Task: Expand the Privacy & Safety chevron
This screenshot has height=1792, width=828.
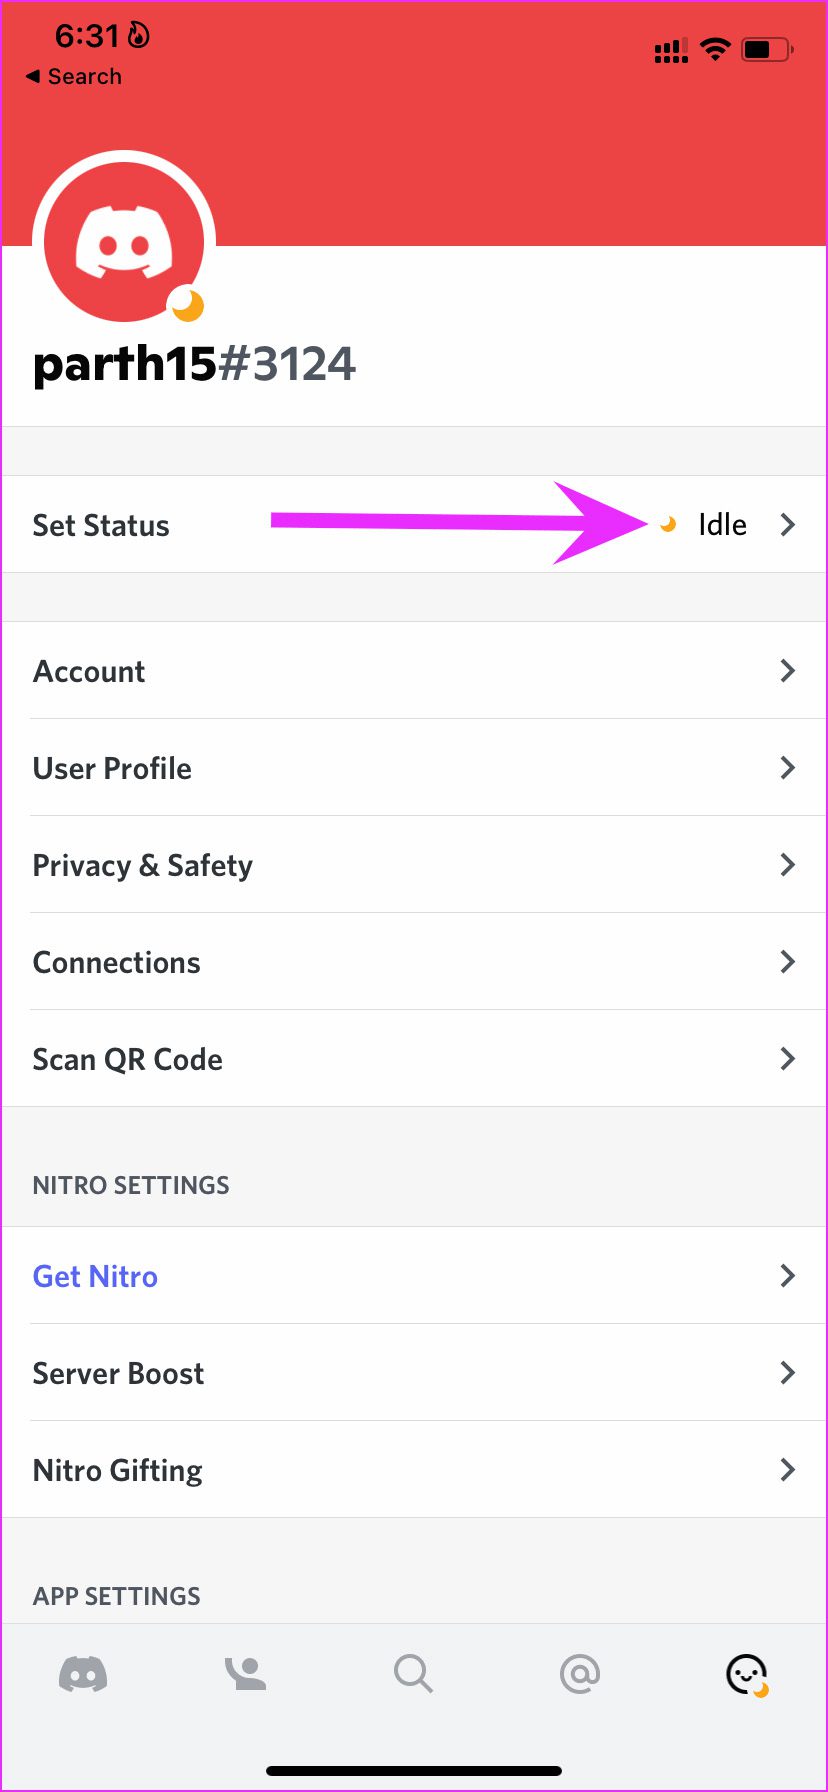Action: click(x=788, y=865)
